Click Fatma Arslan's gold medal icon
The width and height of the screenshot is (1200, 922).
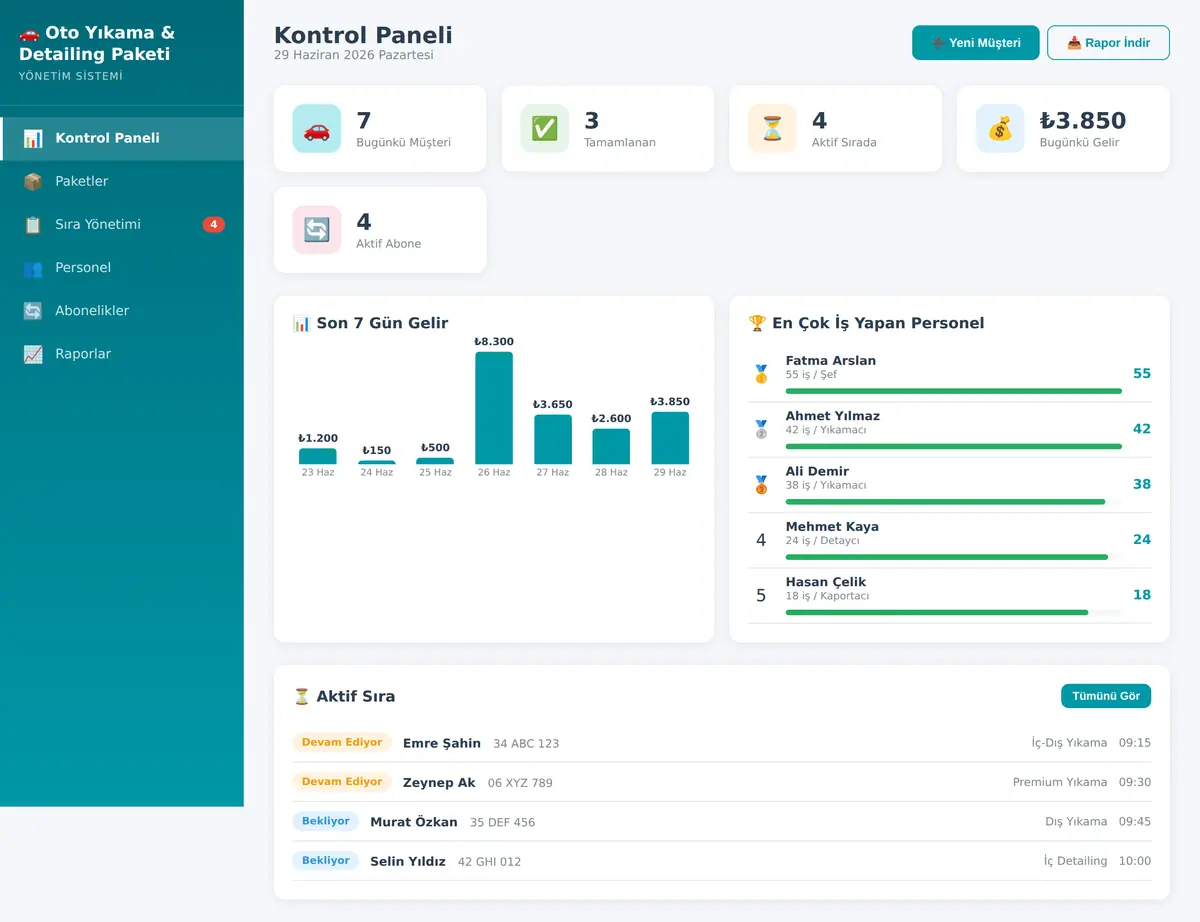click(761, 374)
